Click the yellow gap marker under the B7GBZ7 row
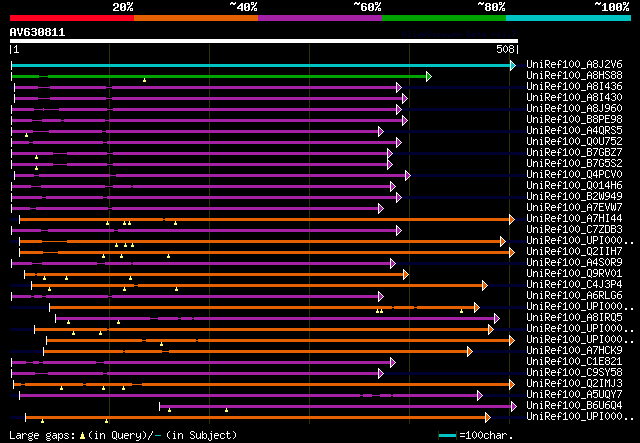The image size is (640, 443). point(36,157)
